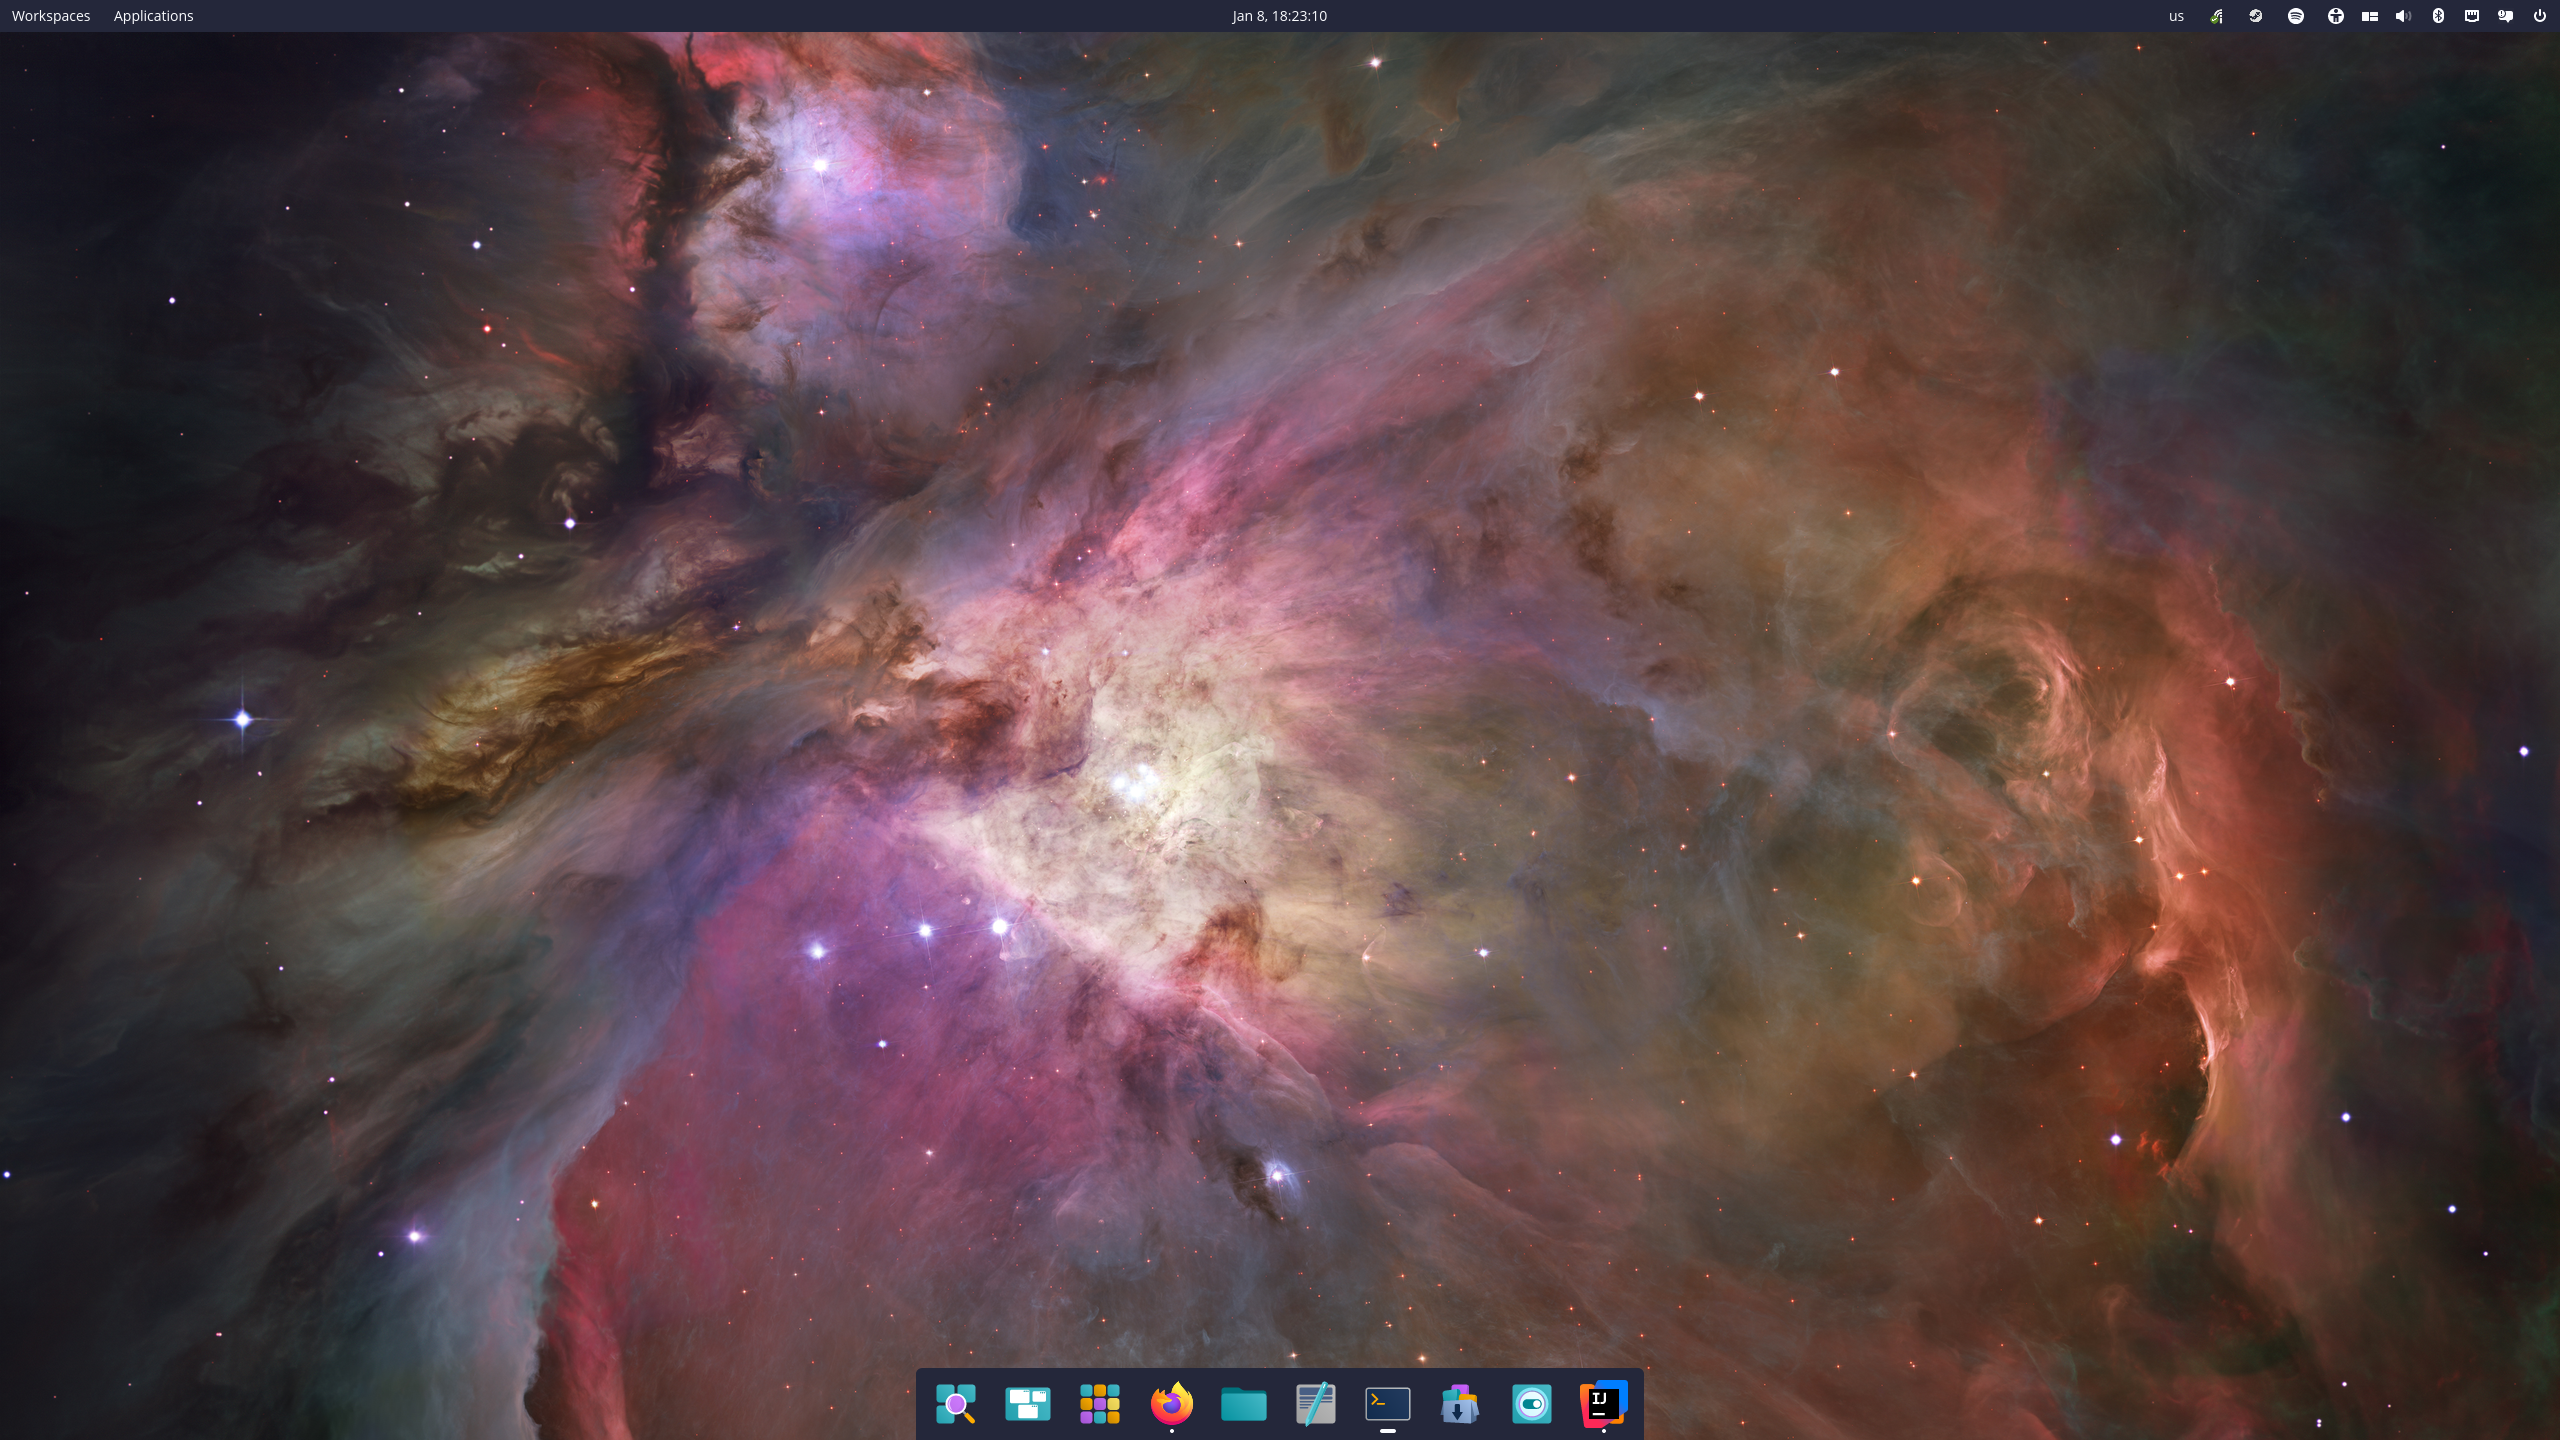This screenshot has height=1440, width=2560.
Task: Launch IntelliJ IDEA from the dock
Action: 1601,1404
